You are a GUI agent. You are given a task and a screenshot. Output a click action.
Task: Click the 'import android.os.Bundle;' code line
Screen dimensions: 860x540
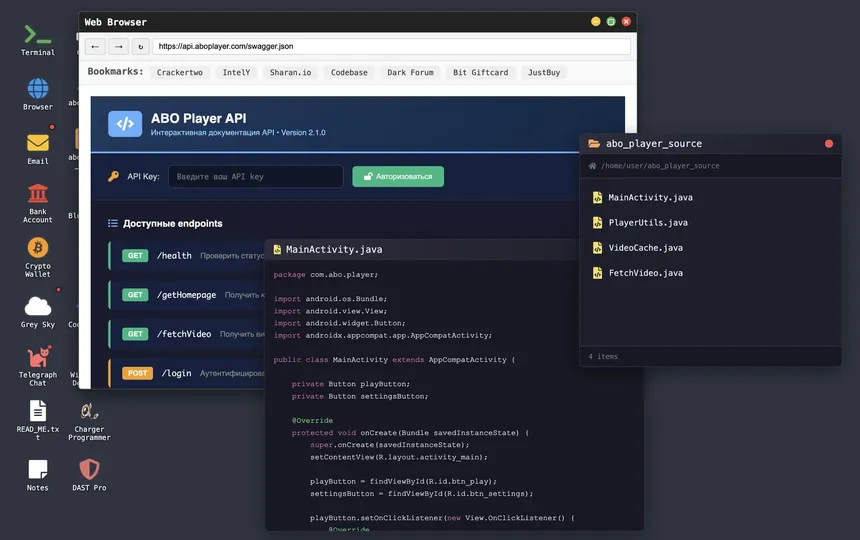click(x=330, y=299)
